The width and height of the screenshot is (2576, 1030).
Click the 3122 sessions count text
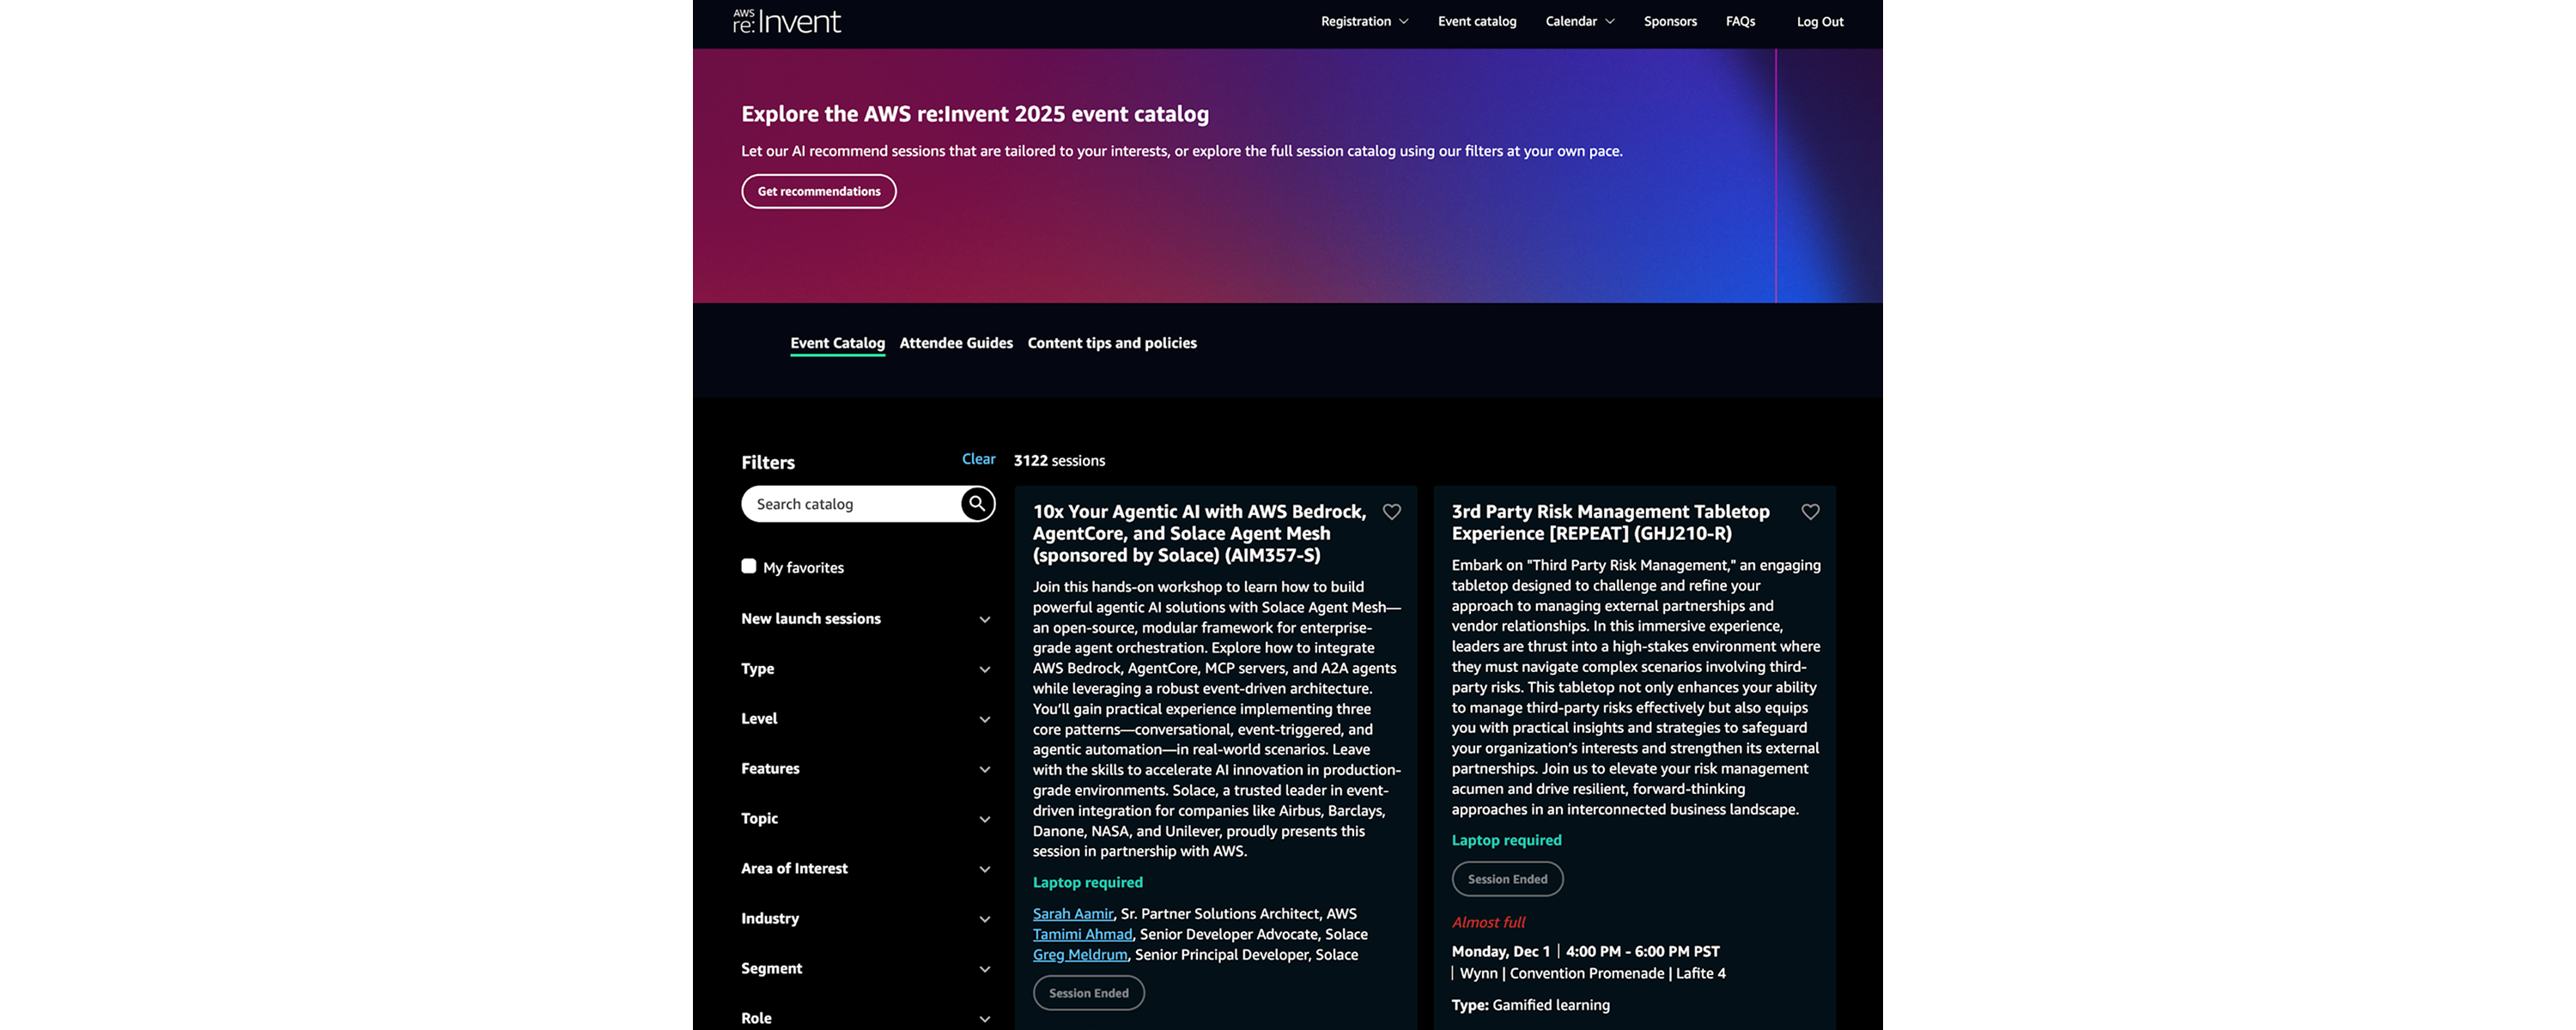[1059, 461]
